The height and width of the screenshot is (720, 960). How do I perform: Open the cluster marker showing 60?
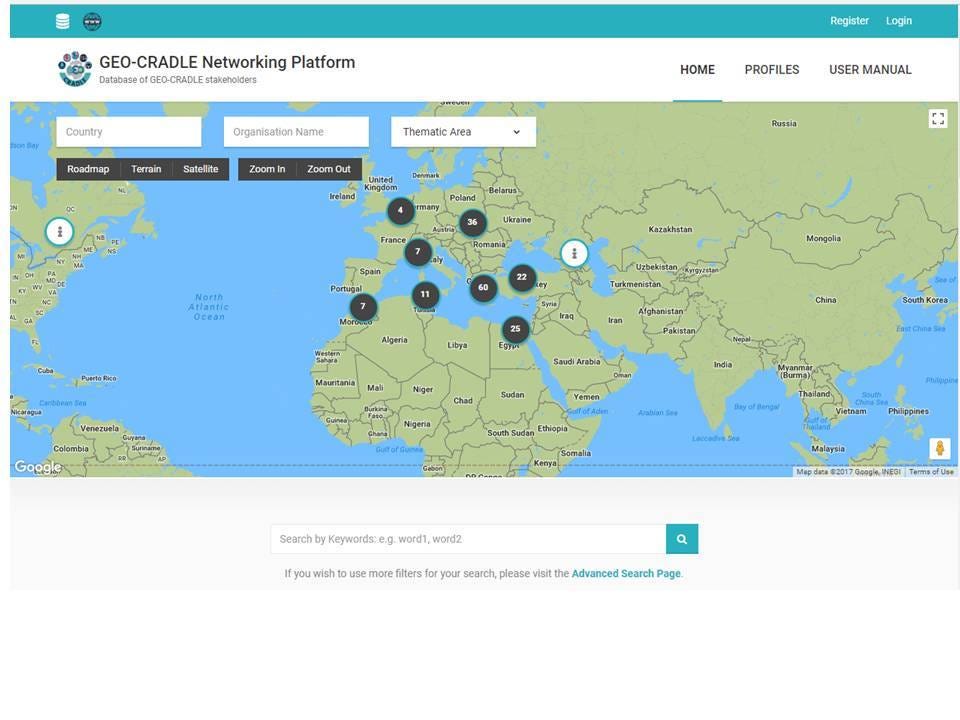pos(483,287)
